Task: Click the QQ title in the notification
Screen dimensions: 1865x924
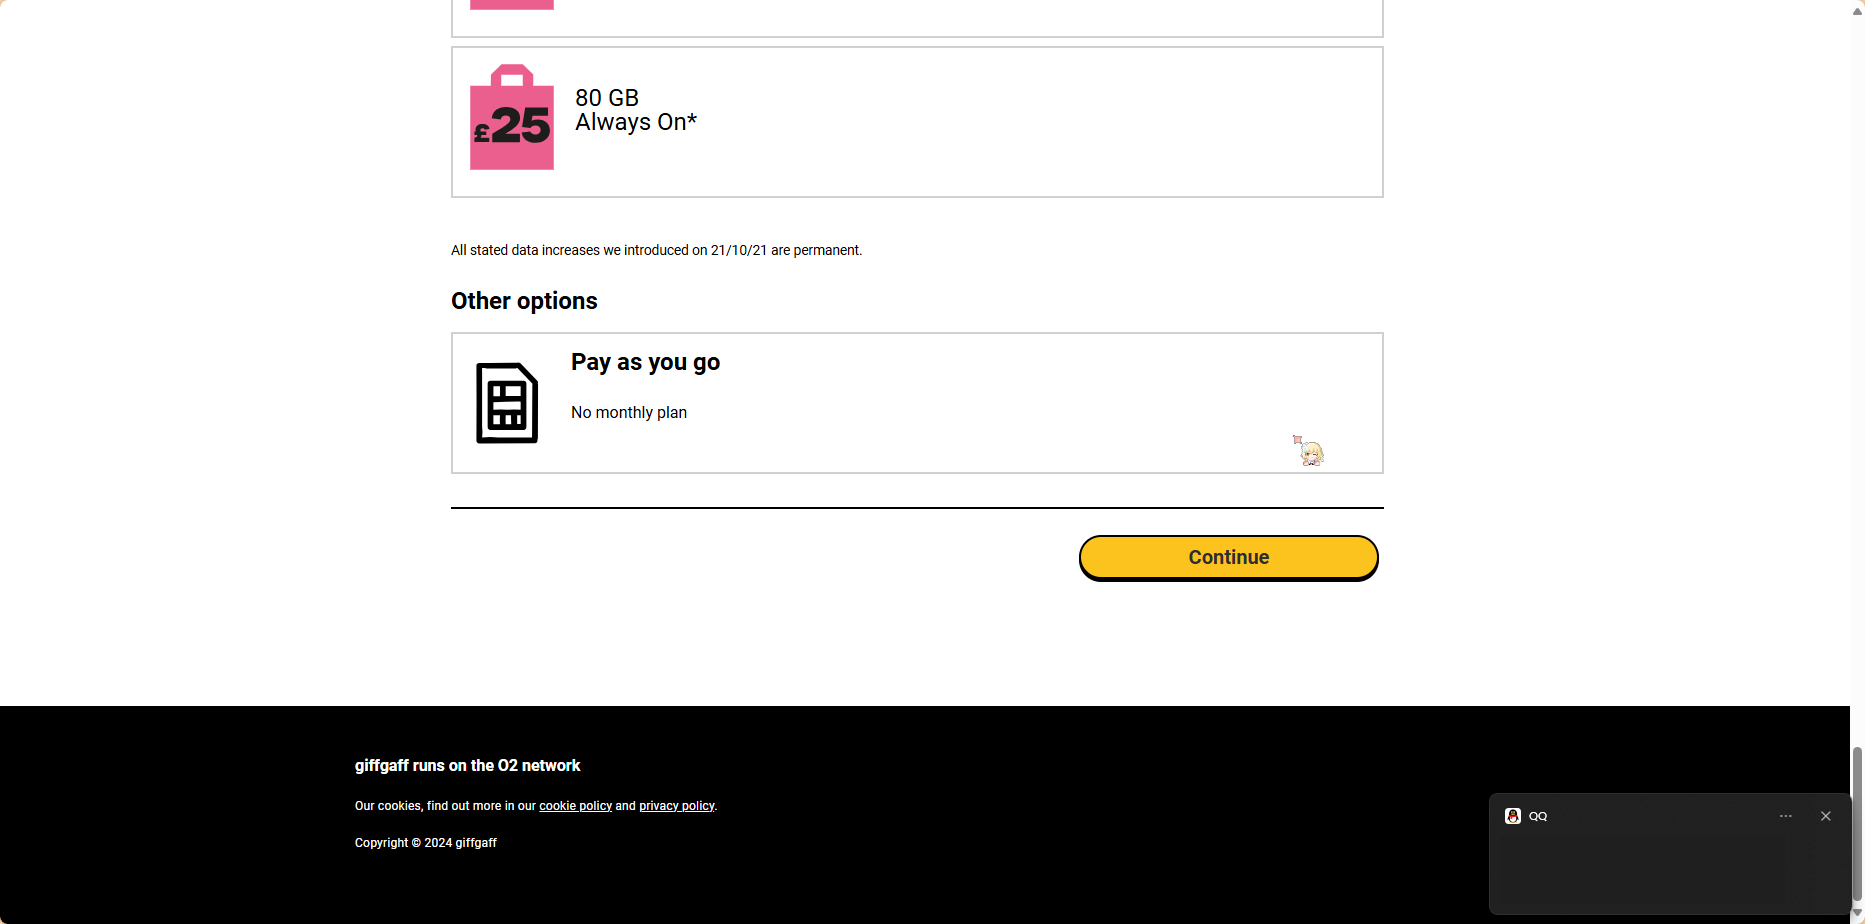Action: tap(1537, 816)
